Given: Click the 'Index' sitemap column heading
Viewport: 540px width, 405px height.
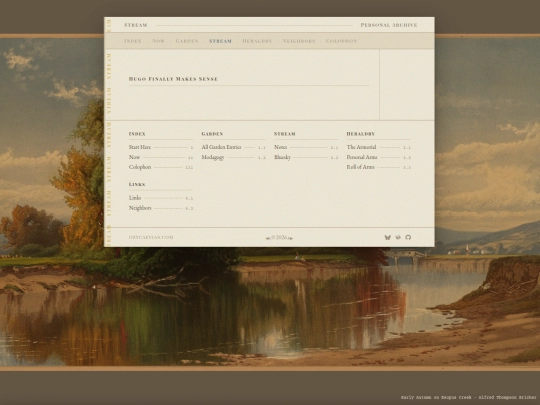Looking at the screenshot, I should (x=137, y=134).
